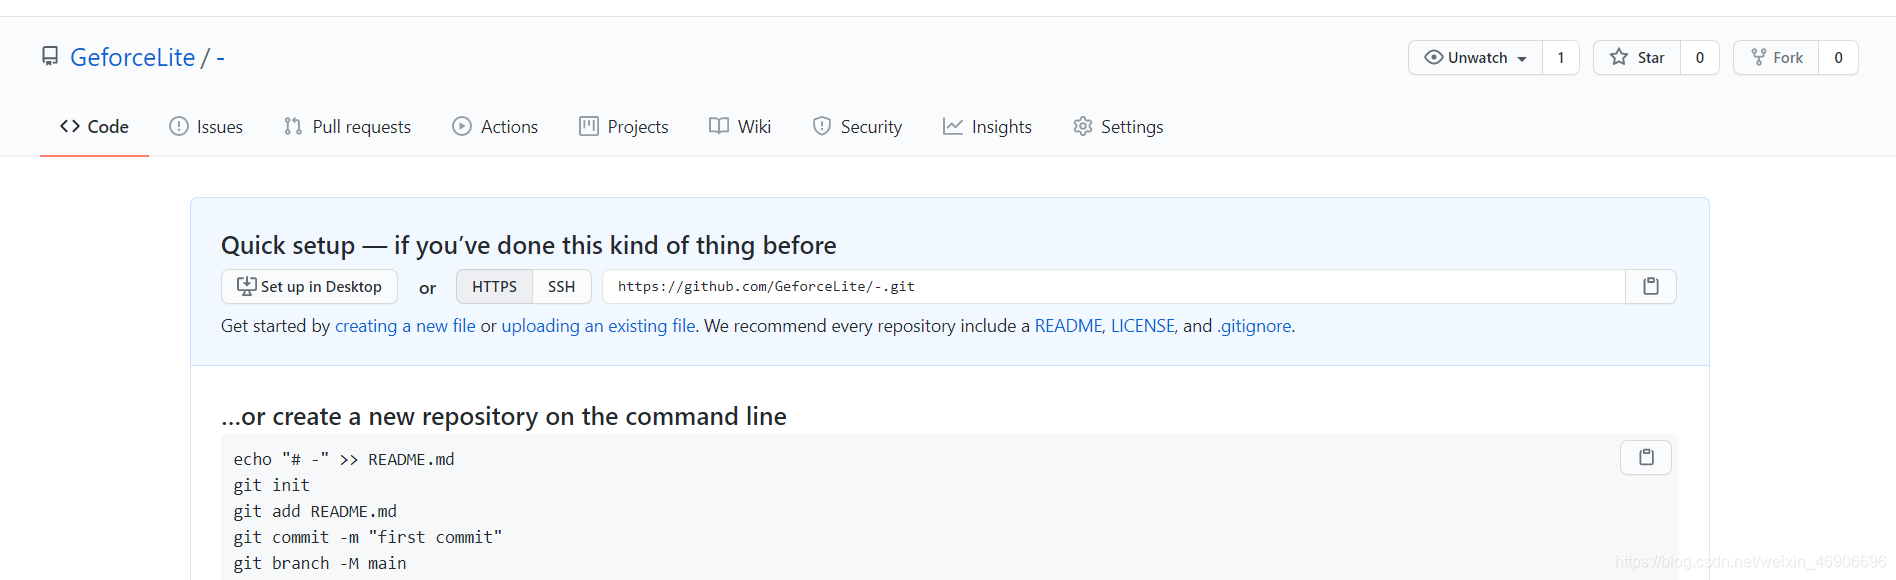The image size is (1896, 580).
Task: Click the repository clone URL field
Action: (1114, 286)
